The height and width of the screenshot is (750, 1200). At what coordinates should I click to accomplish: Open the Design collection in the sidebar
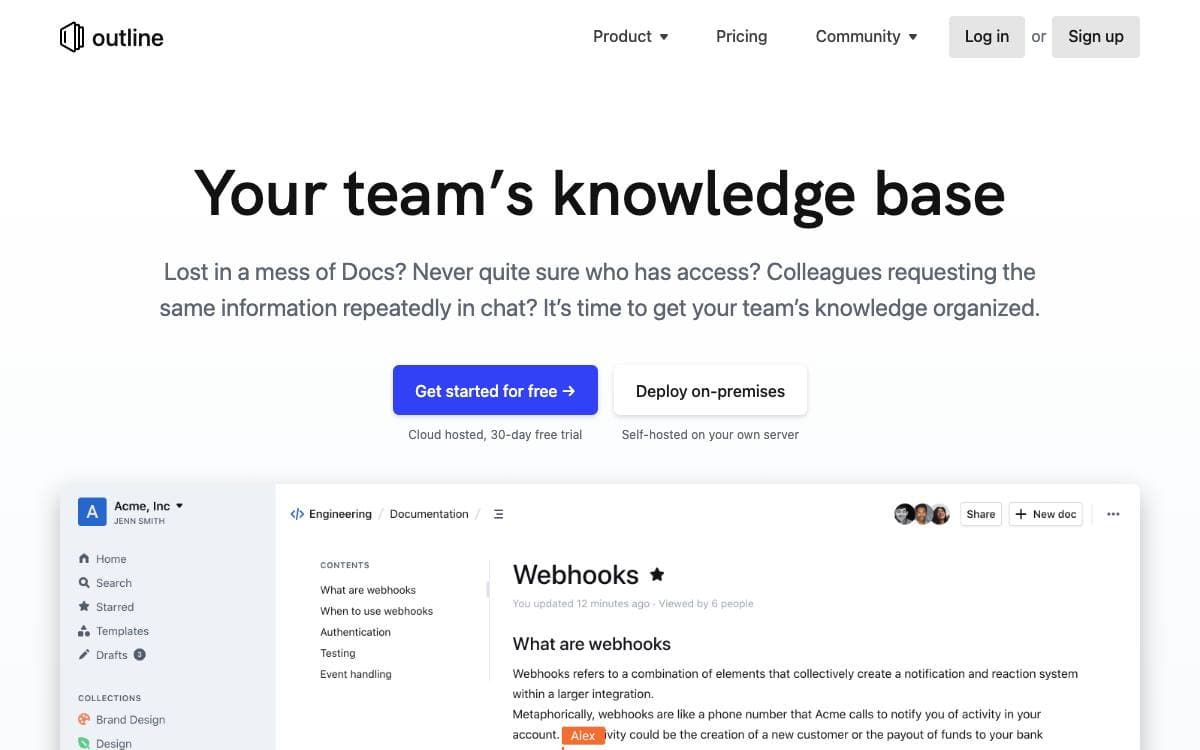click(105, 743)
